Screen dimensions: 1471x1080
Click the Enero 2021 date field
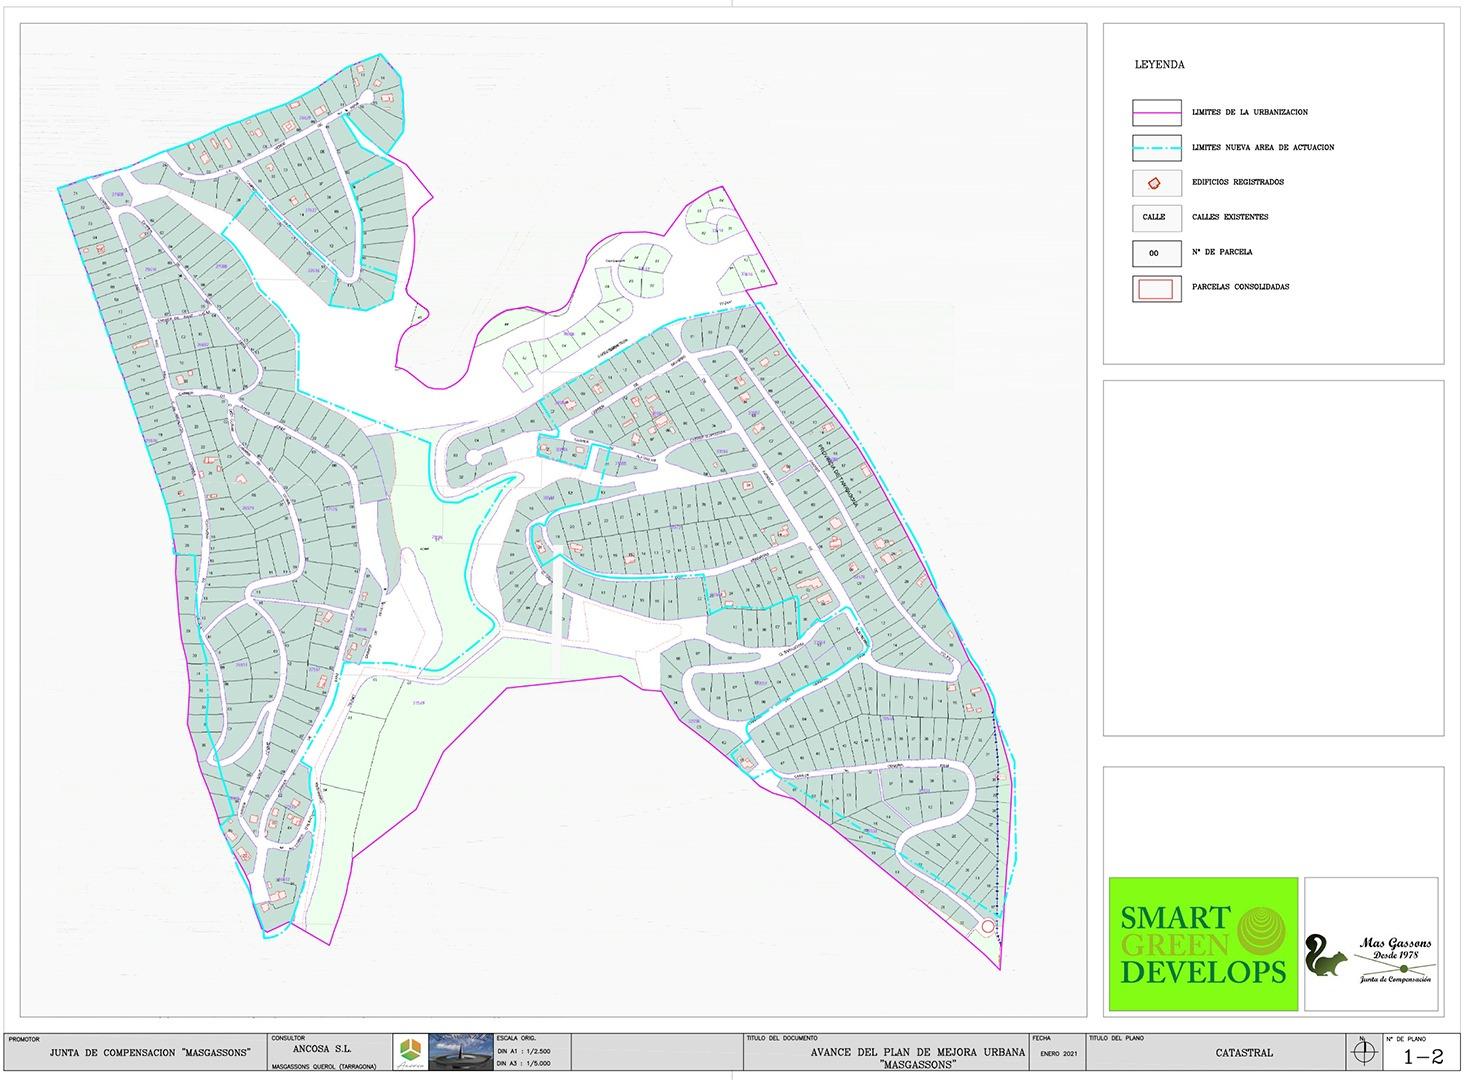click(1057, 1056)
